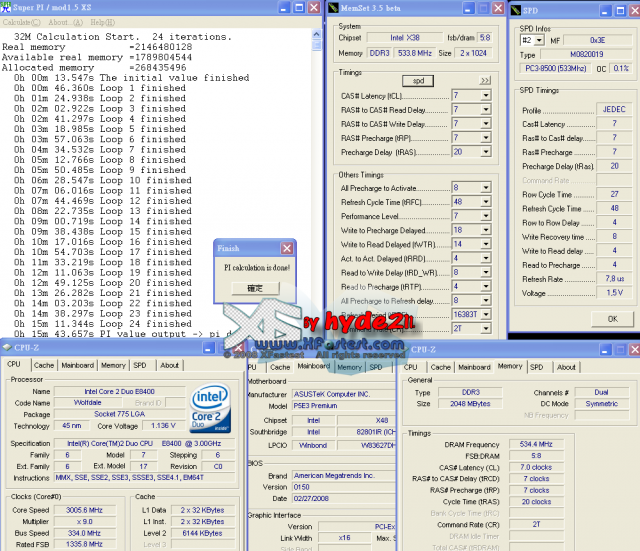Open the Performance Level dropdown
The image size is (640, 551).
pos(486,216)
